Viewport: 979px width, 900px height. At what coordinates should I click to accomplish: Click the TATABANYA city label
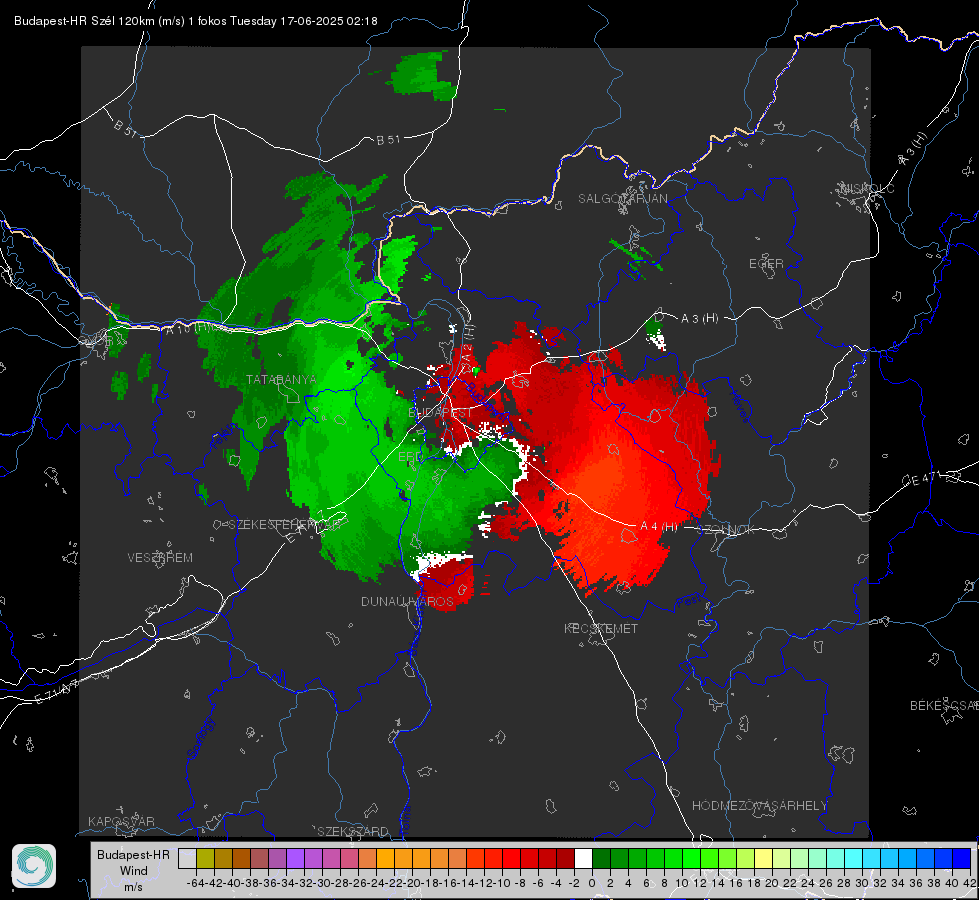(282, 380)
